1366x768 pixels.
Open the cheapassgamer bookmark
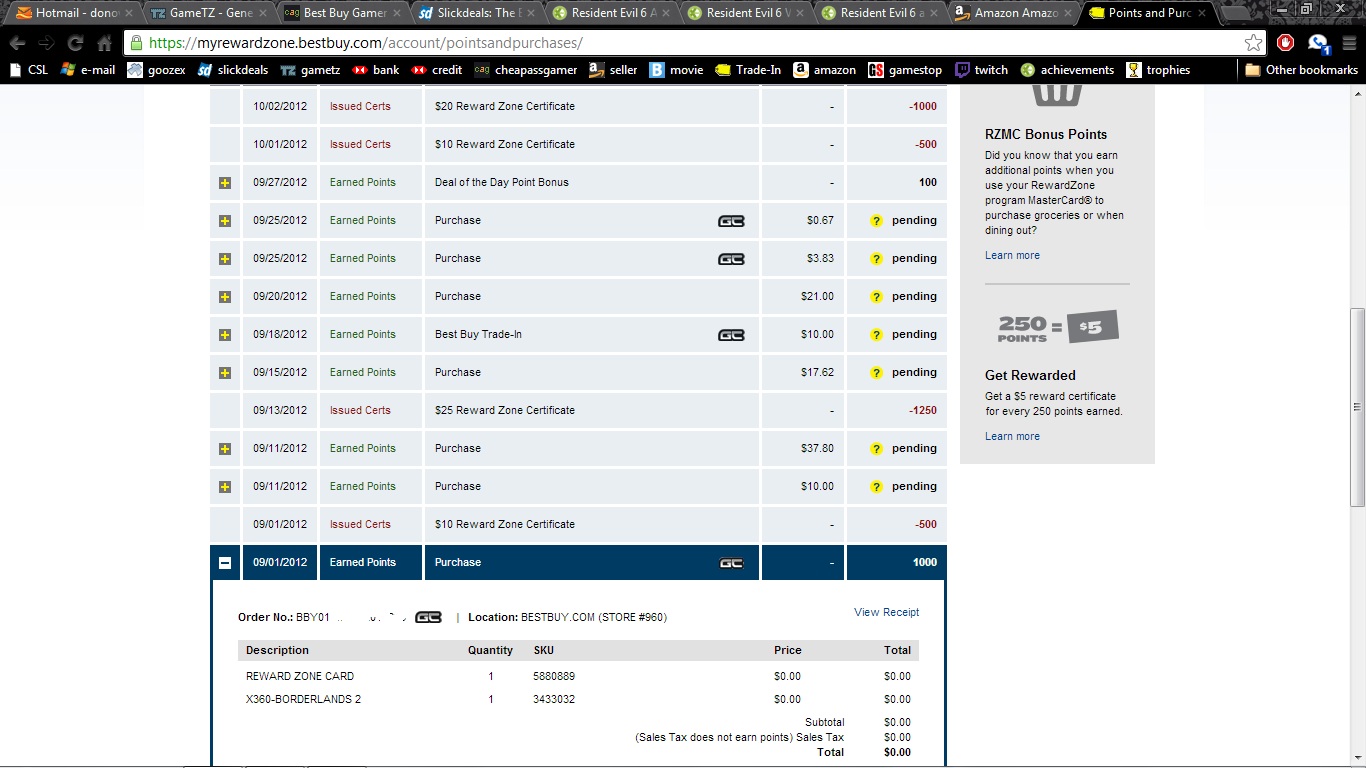[526, 70]
